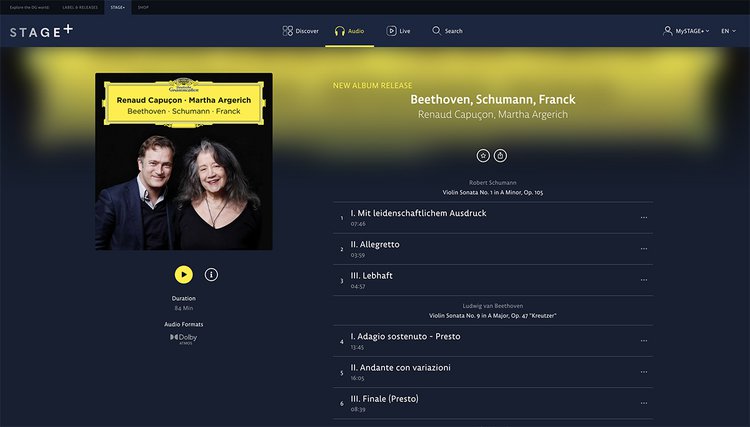
Task: Select the Audio tab
Action: coord(350,31)
